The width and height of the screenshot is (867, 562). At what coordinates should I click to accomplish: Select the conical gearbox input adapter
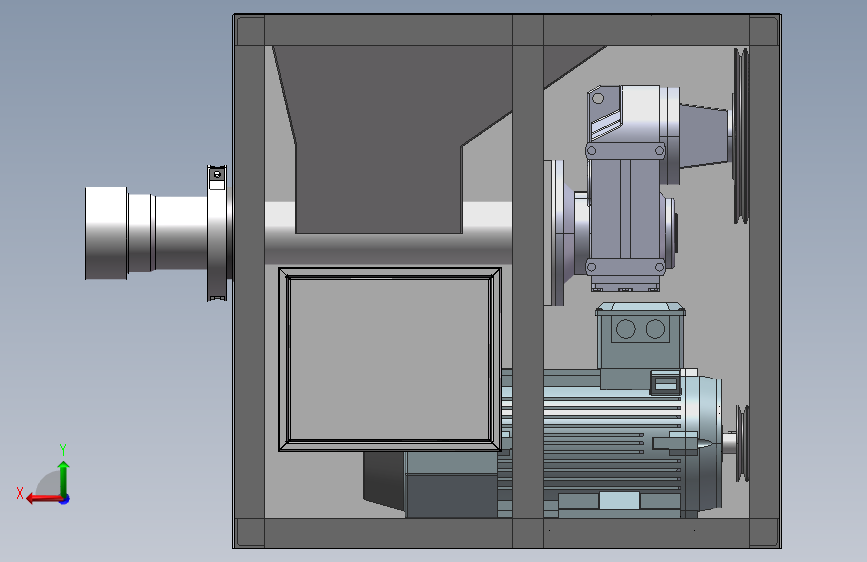[703, 135]
